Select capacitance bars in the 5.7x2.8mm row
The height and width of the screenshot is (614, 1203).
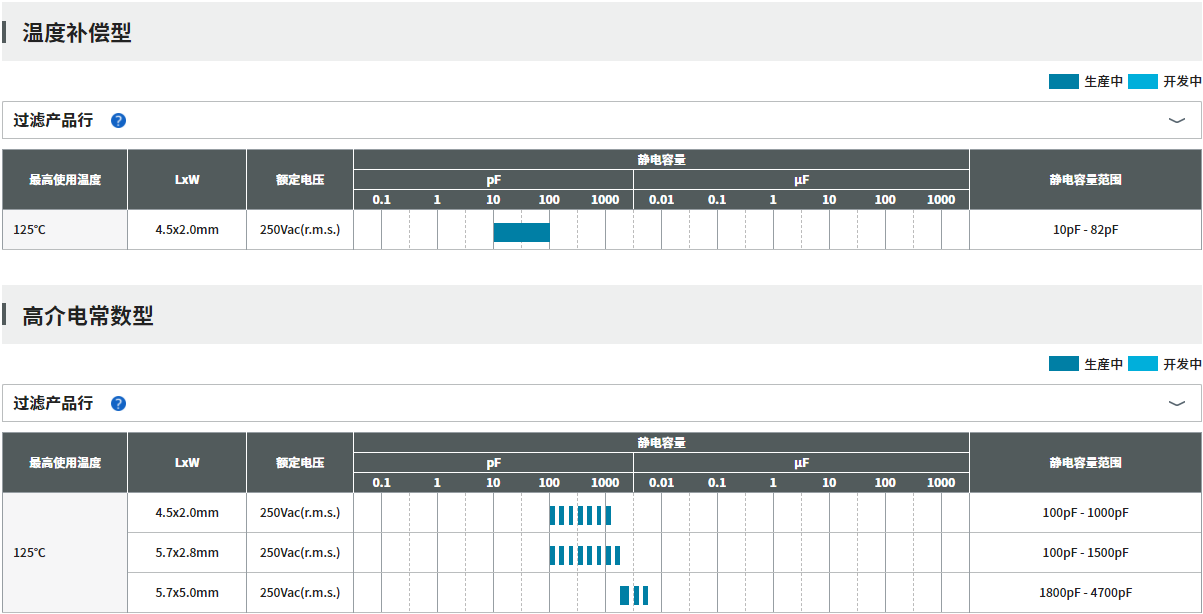coord(584,555)
